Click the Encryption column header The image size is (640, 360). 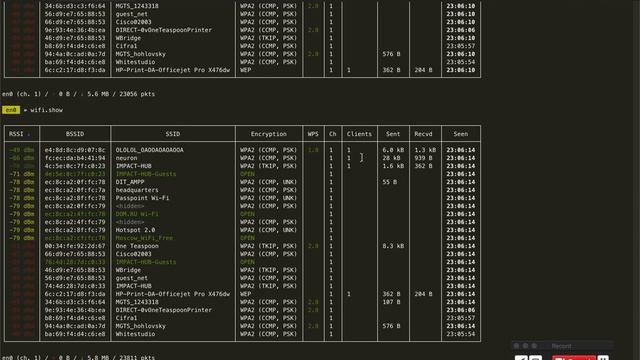click(269, 134)
